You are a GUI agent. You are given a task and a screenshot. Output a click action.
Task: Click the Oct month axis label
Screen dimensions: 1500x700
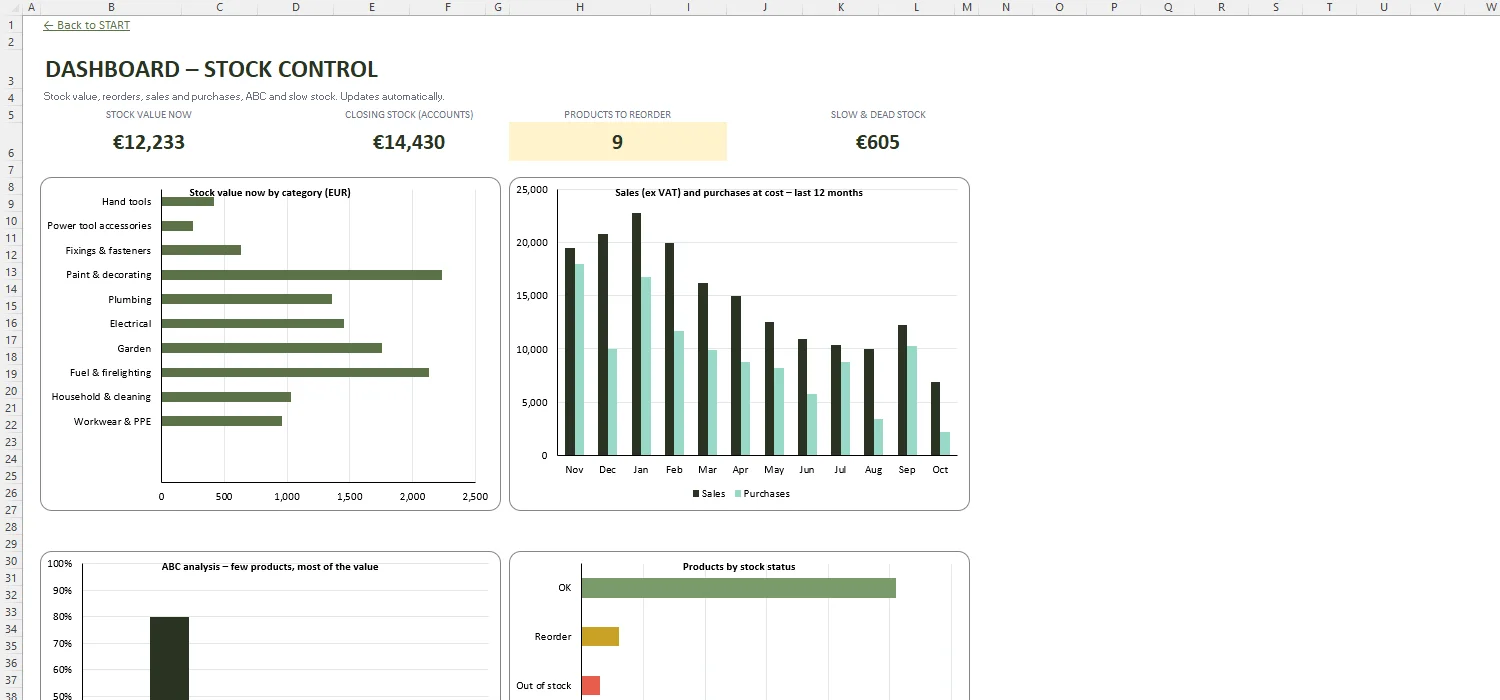tap(940, 470)
